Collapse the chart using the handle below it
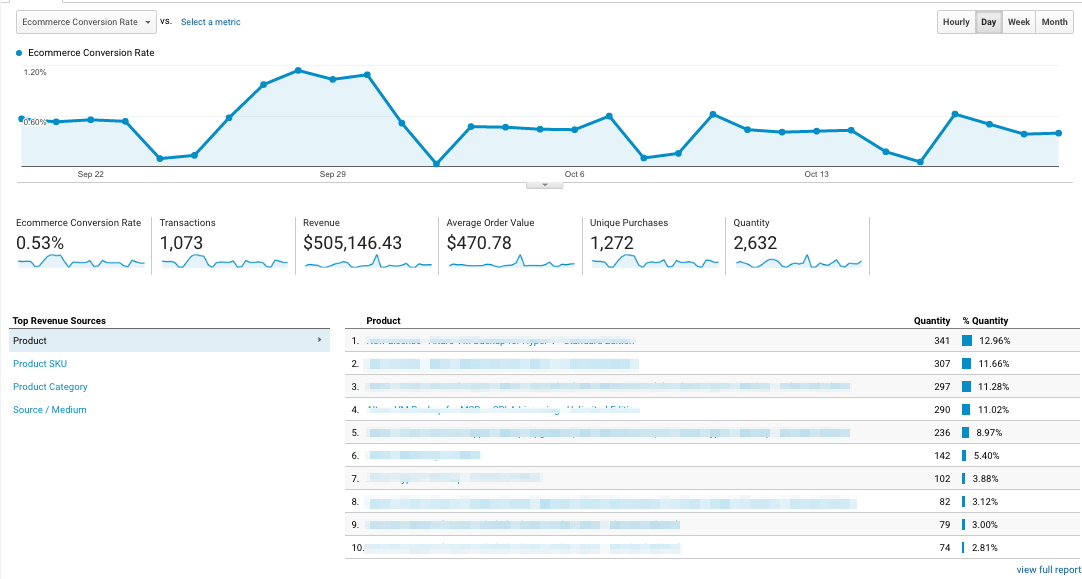The height and width of the screenshot is (579, 1082). pyautogui.click(x=544, y=183)
